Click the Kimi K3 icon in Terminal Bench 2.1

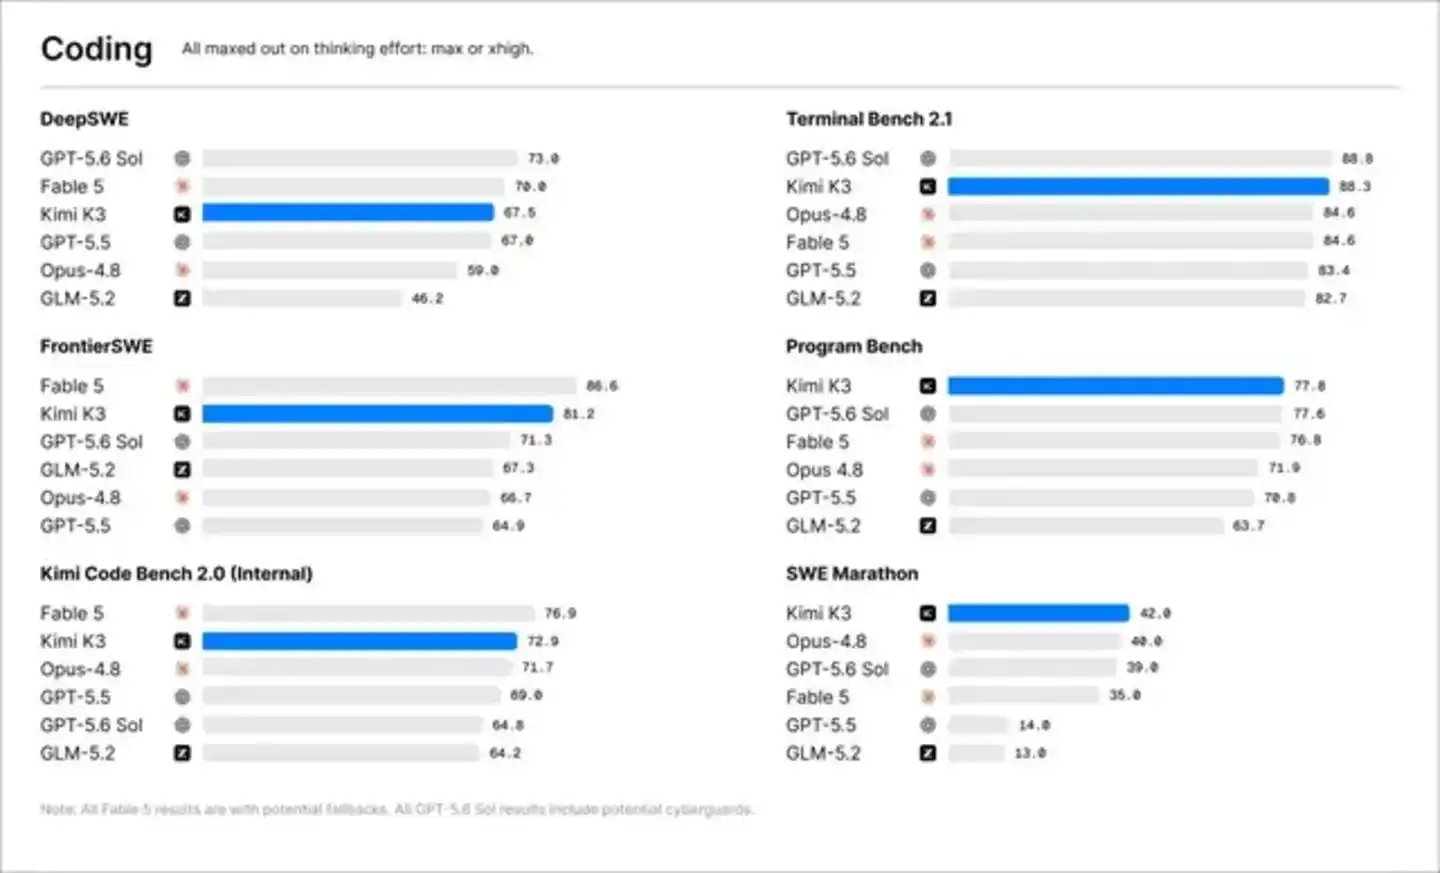pos(928,186)
